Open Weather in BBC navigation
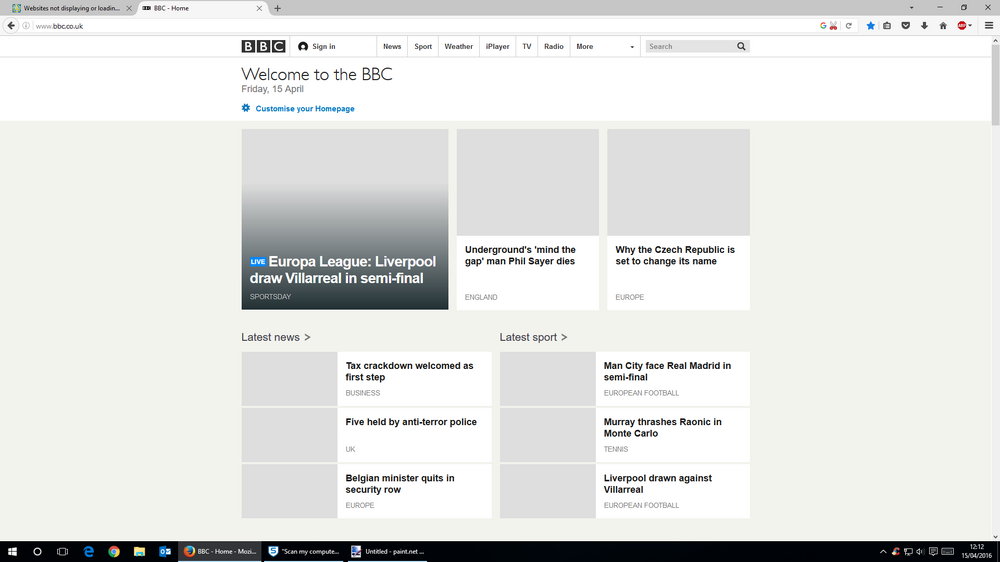 tap(459, 47)
